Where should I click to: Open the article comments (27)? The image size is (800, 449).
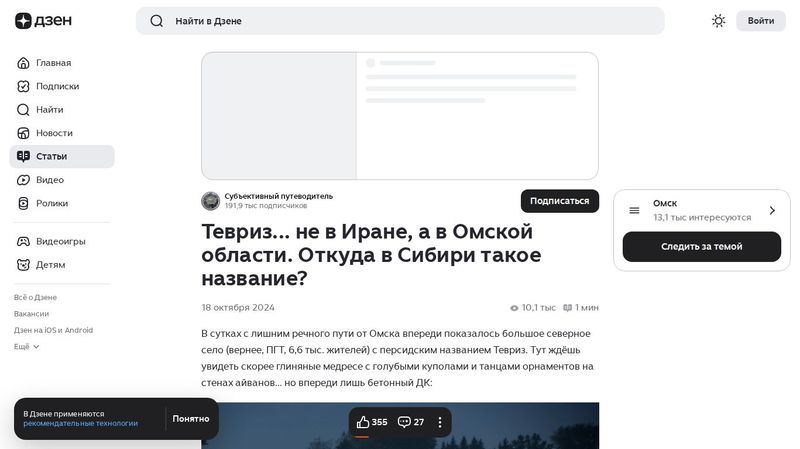411,422
